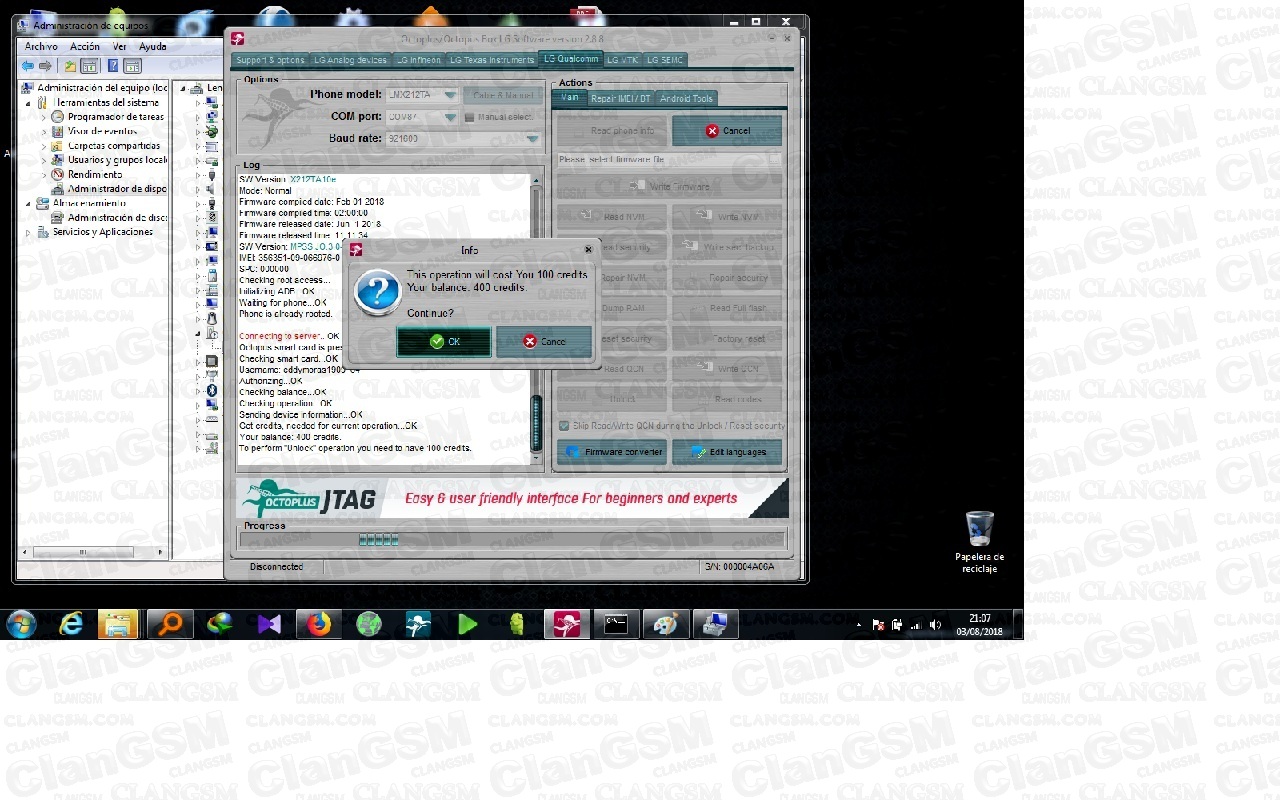Close the Info dialog with X
Screen dimensions: 1280x800
point(588,250)
